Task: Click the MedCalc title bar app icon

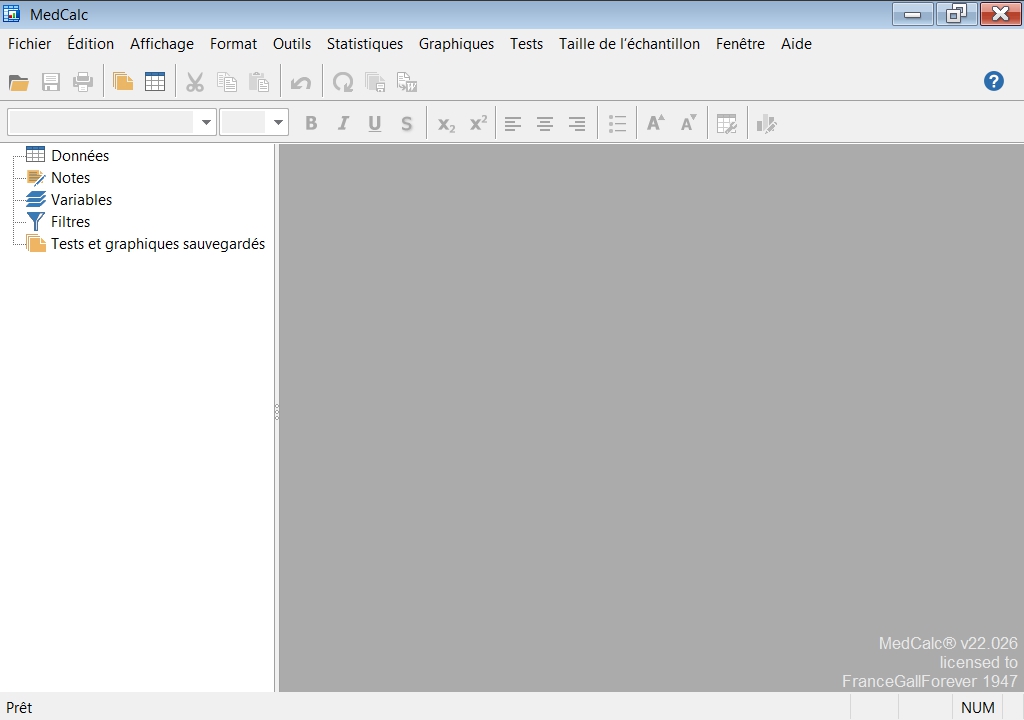Action: pyautogui.click(x=11, y=13)
